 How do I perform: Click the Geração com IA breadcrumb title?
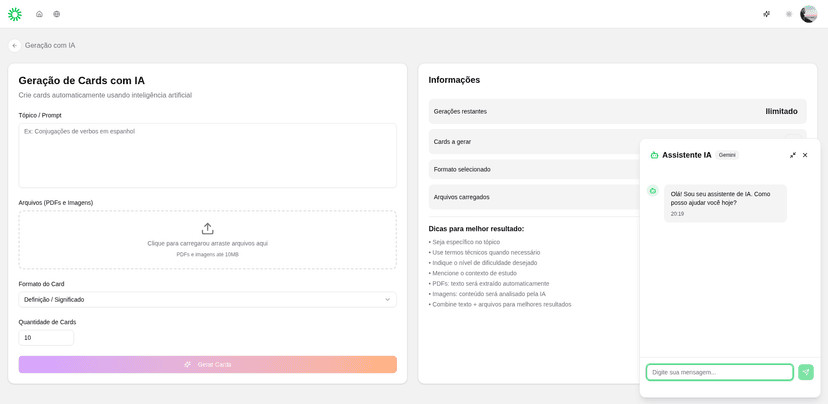click(x=50, y=46)
